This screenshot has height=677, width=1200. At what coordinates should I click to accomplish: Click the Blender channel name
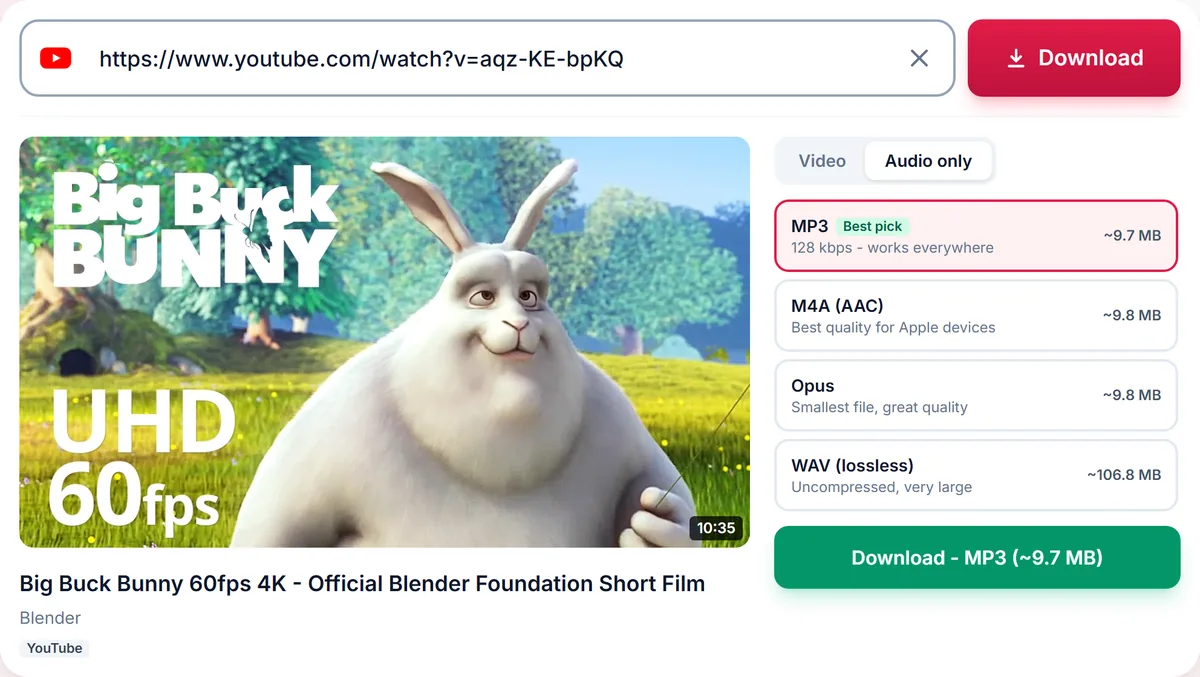[x=50, y=618]
